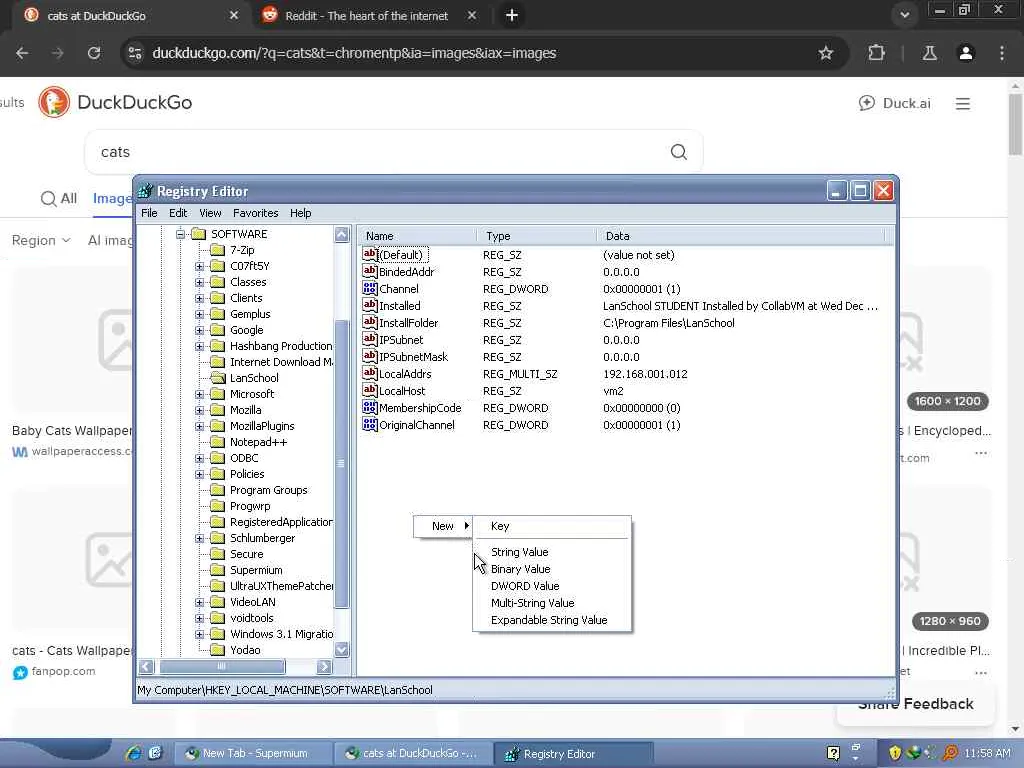This screenshot has height=768, width=1024.
Task: Click the tree pane horizontal scrollbar thumb
Action: [222, 666]
